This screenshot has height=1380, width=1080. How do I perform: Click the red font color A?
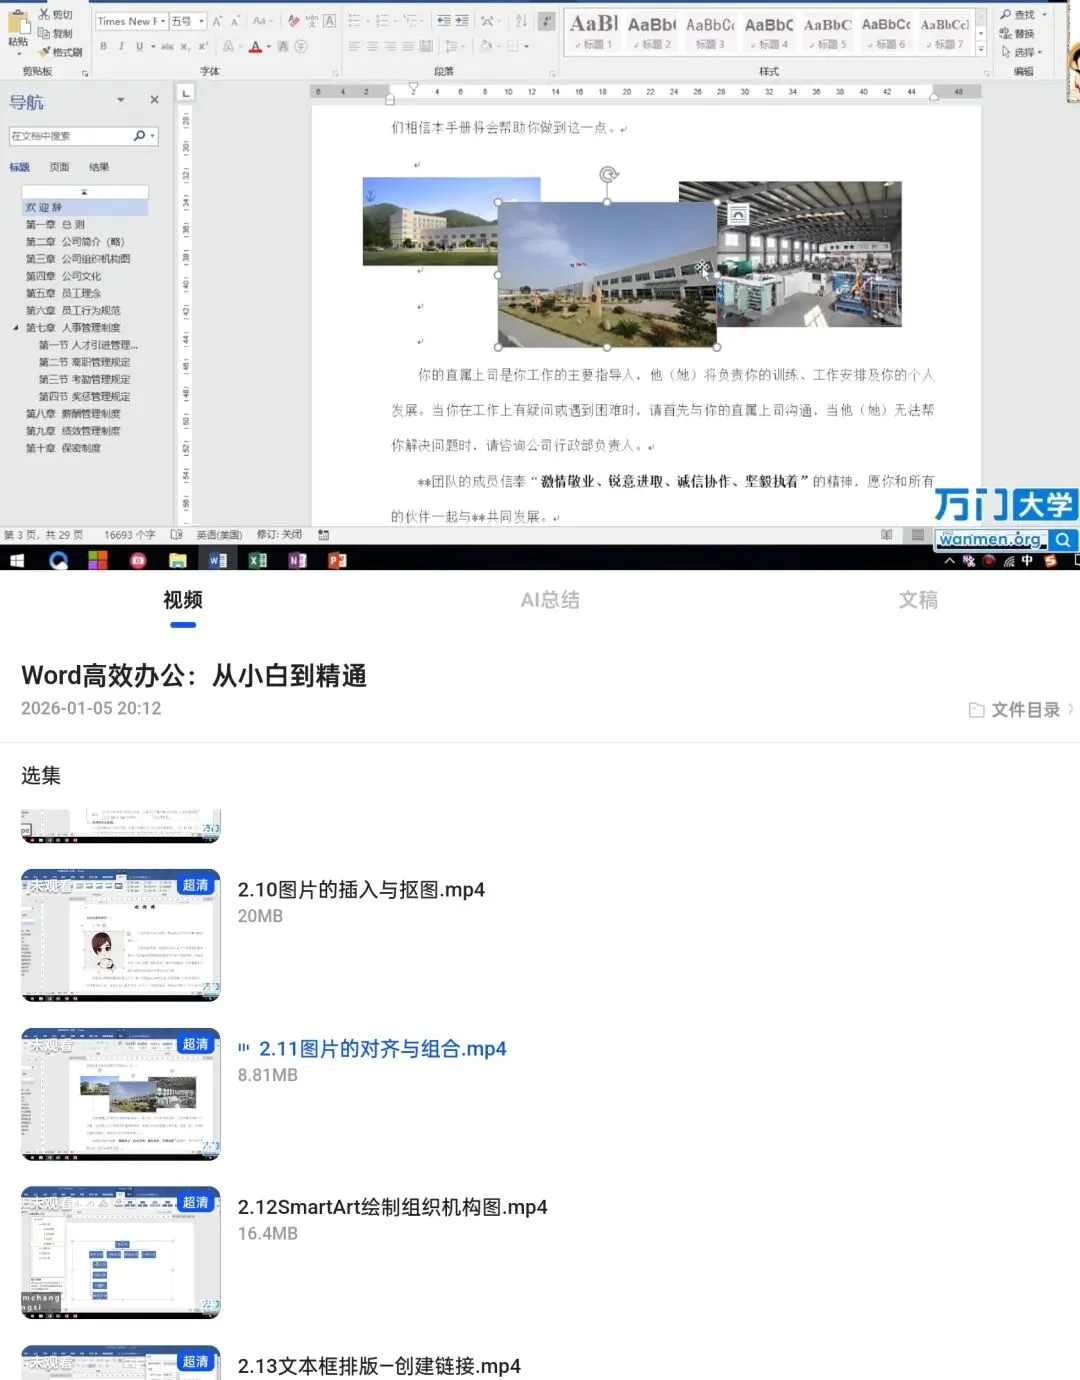pyautogui.click(x=255, y=46)
